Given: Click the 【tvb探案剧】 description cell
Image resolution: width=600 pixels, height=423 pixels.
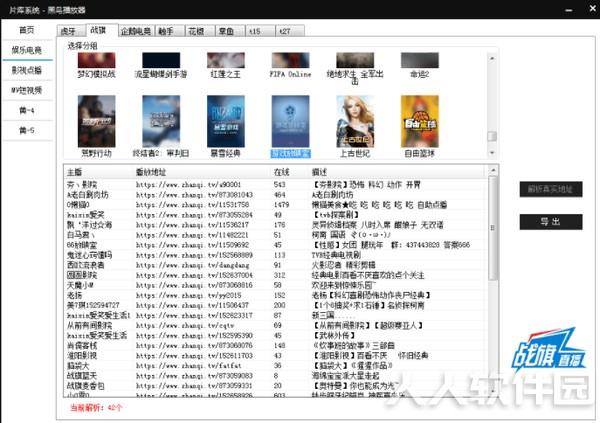Looking at the screenshot, I should (336, 215).
